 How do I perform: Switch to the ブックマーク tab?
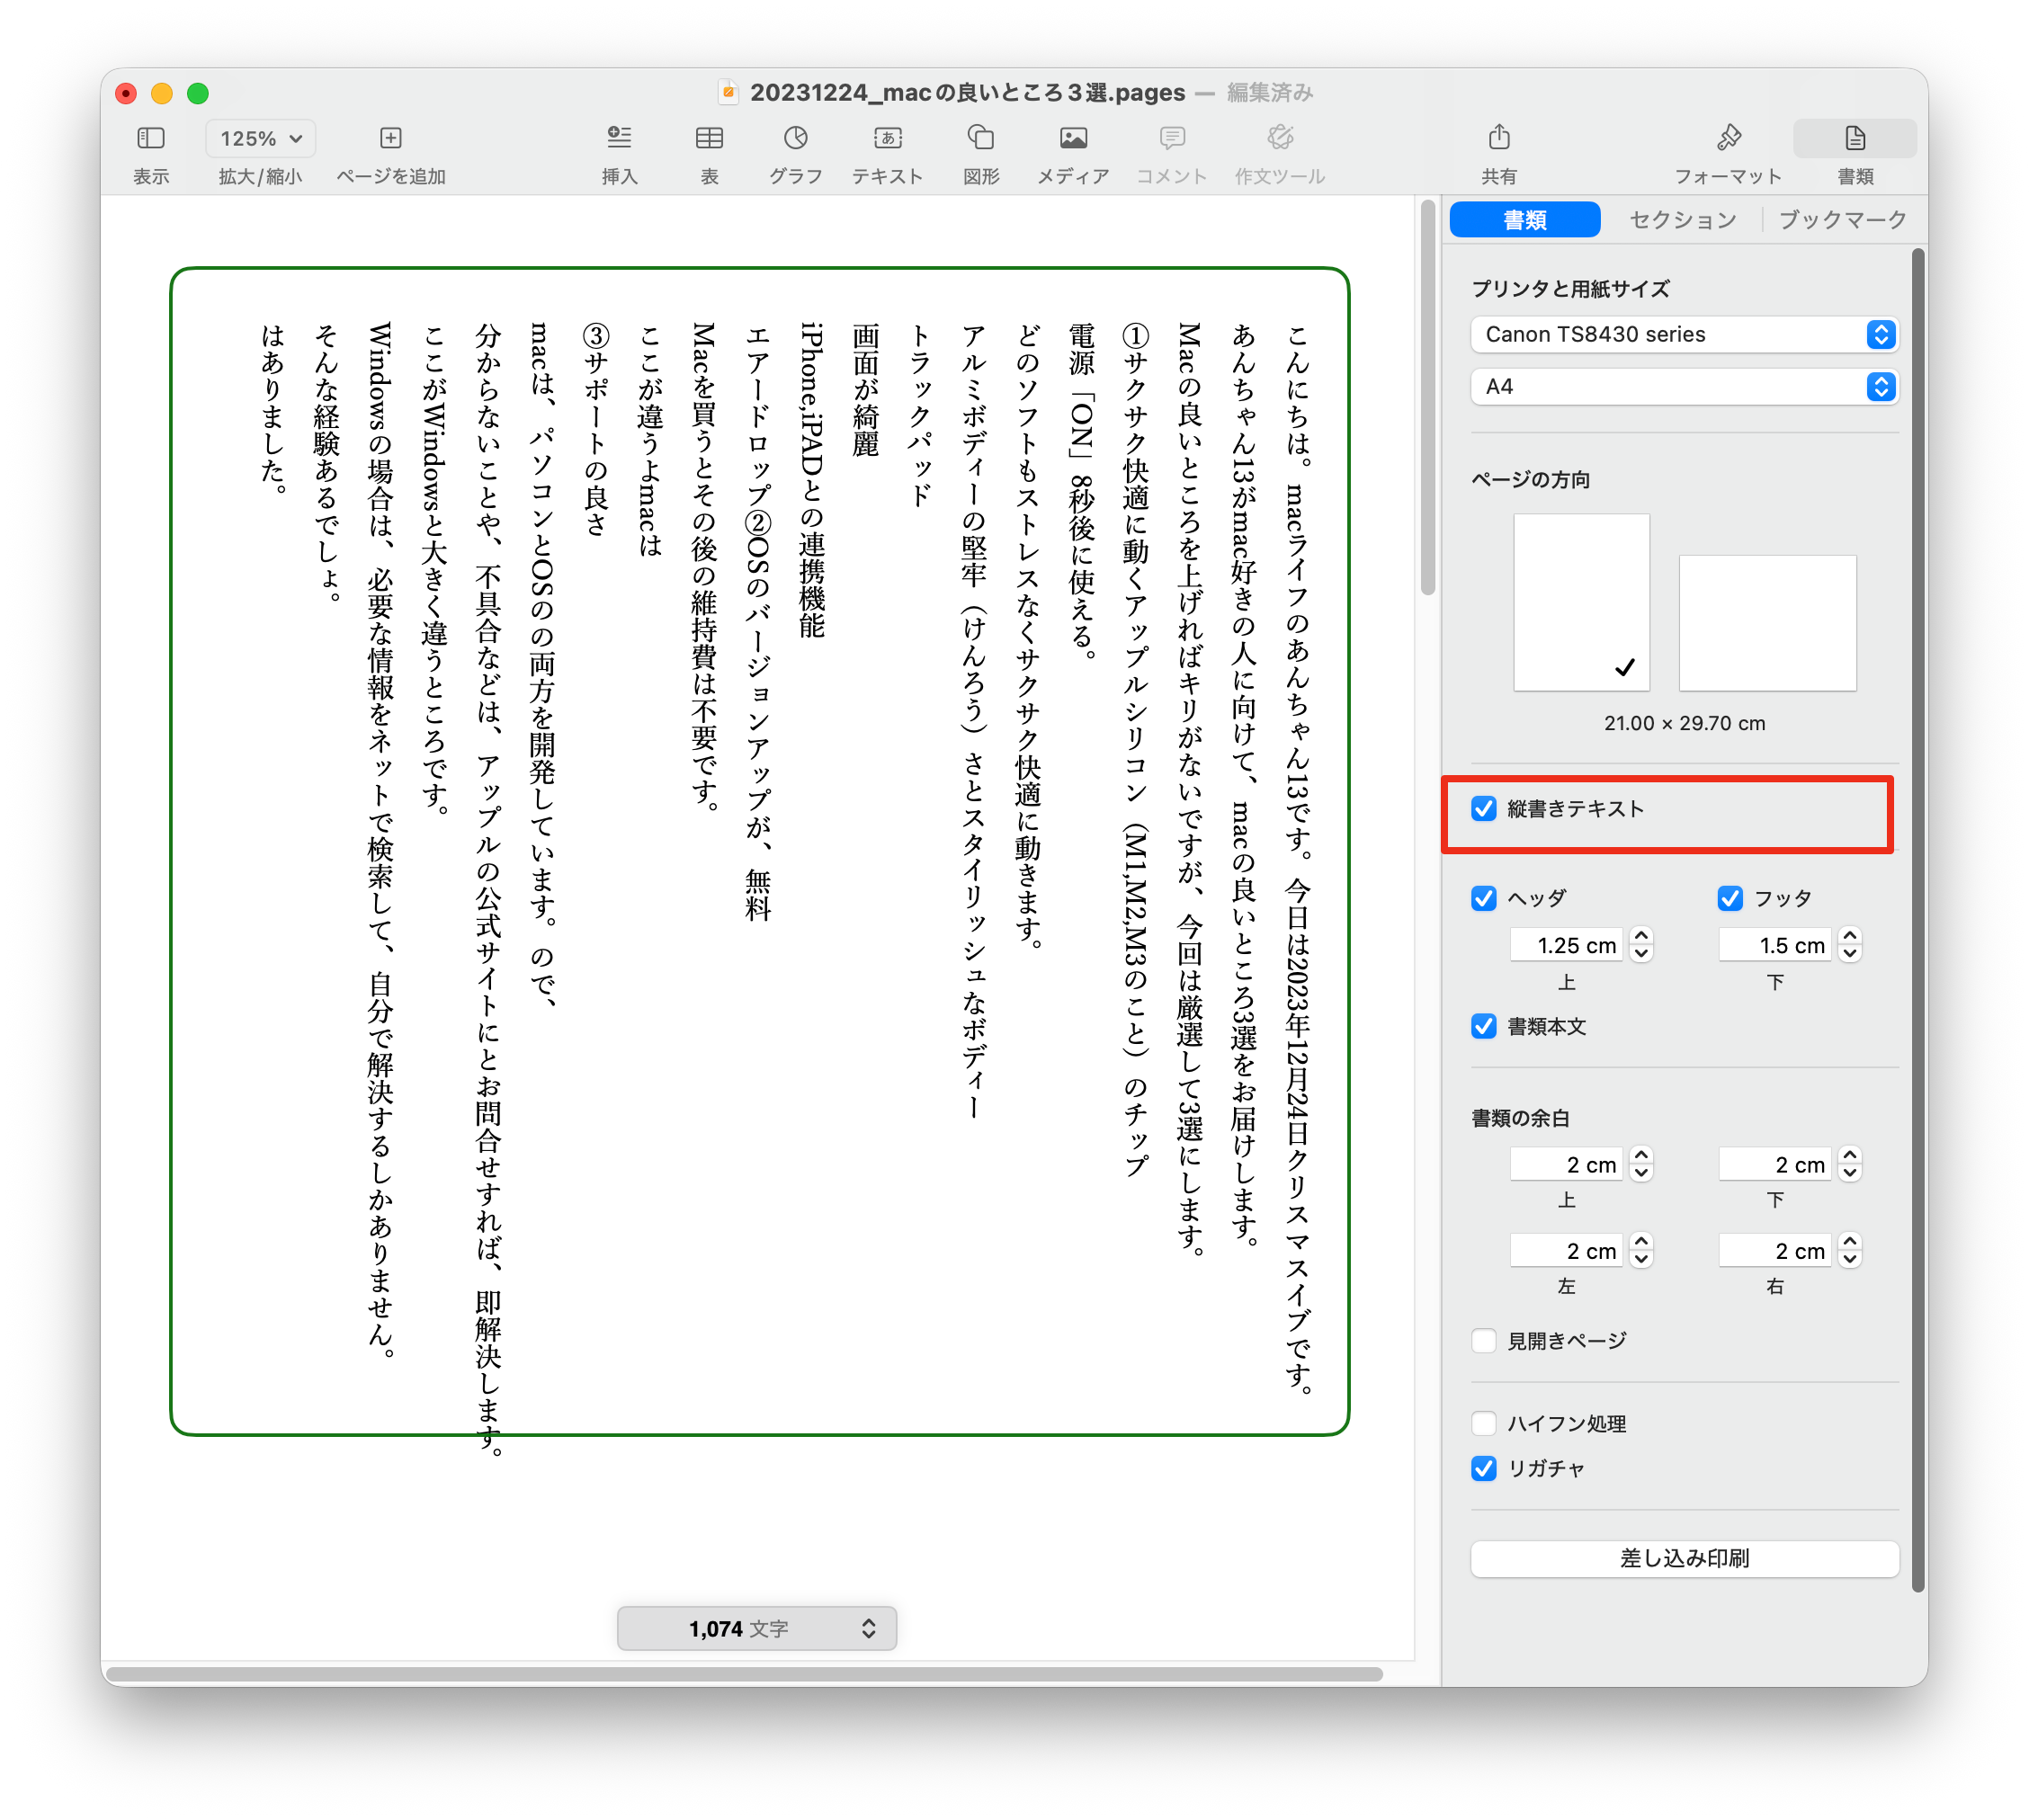[x=1841, y=220]
